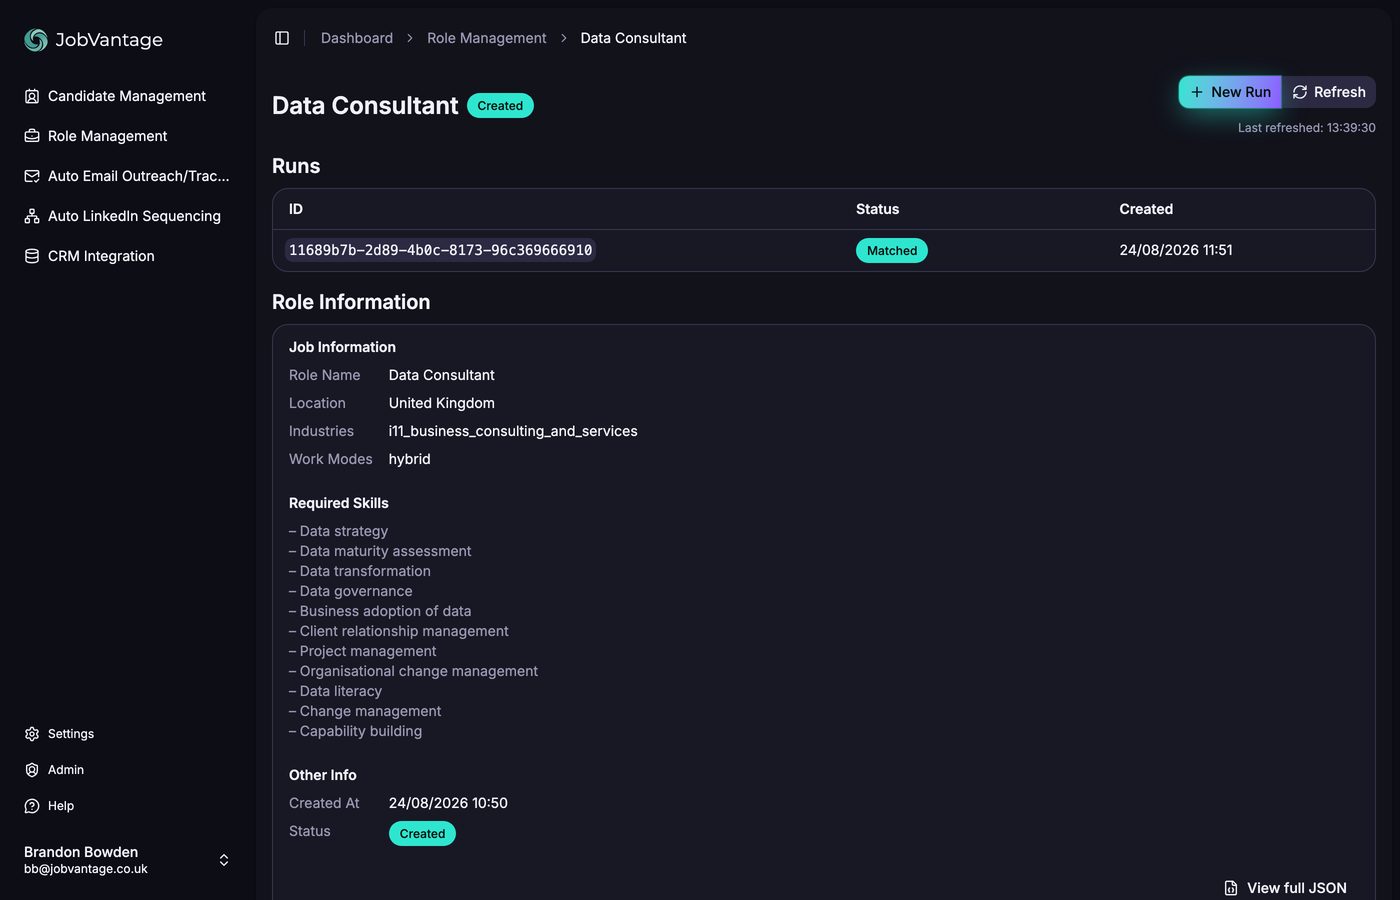
Task: Click the Data Consultant breadcrumb
Action: pyautogui.click(x=634, y=38)
